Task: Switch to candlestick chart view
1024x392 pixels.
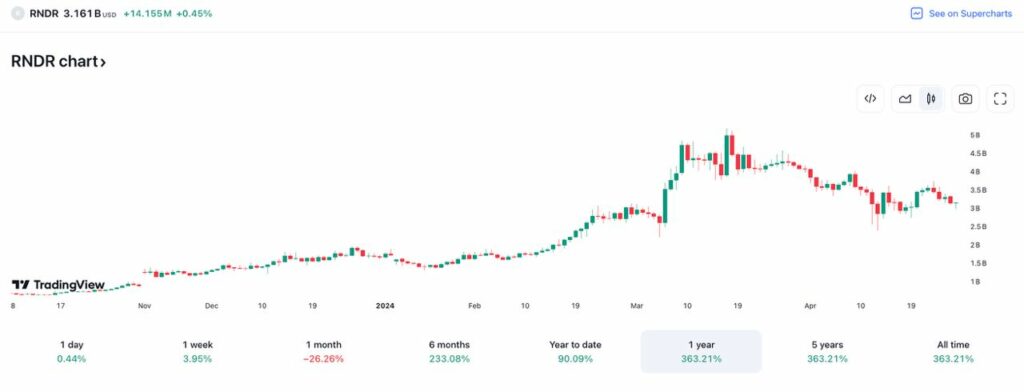Action: (931, 99)
